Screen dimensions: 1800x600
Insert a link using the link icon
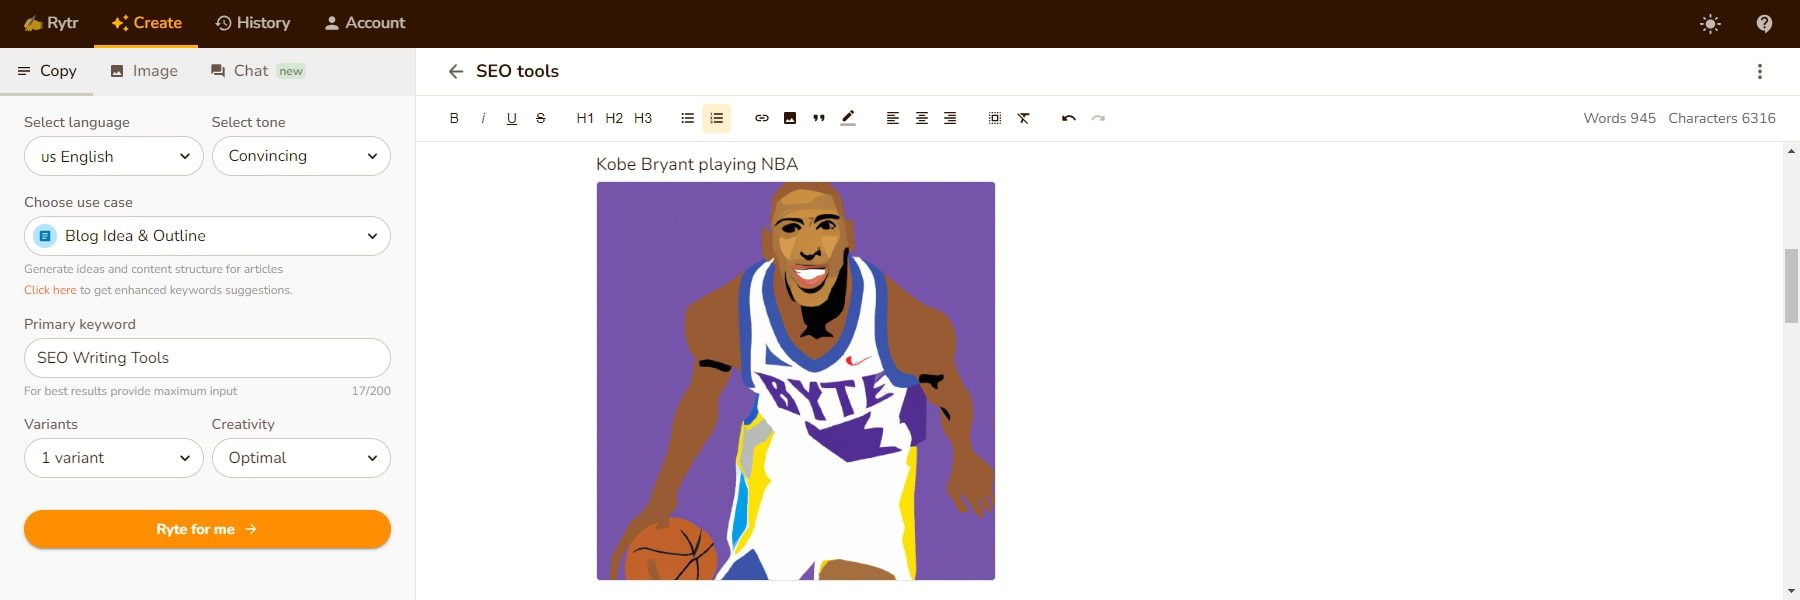pos(761,118)
